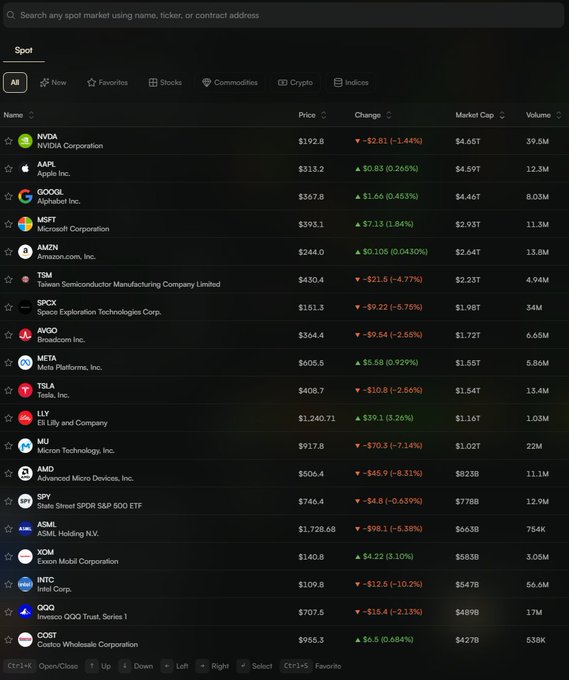This screenshot has height=680, width=569.
Task: Click the Tesla logo in TSLA row
Action: (25, 390)
